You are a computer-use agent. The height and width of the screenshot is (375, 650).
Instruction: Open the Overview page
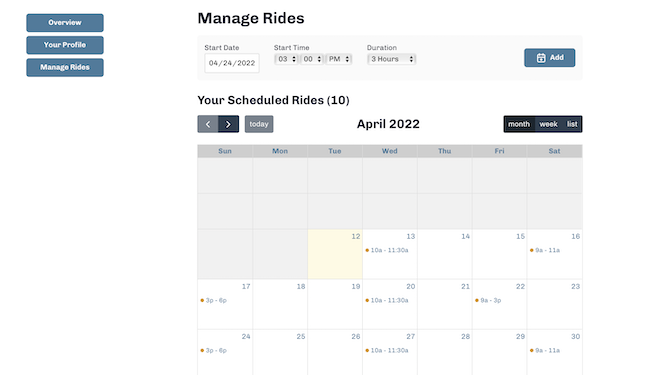coord(65,23)
